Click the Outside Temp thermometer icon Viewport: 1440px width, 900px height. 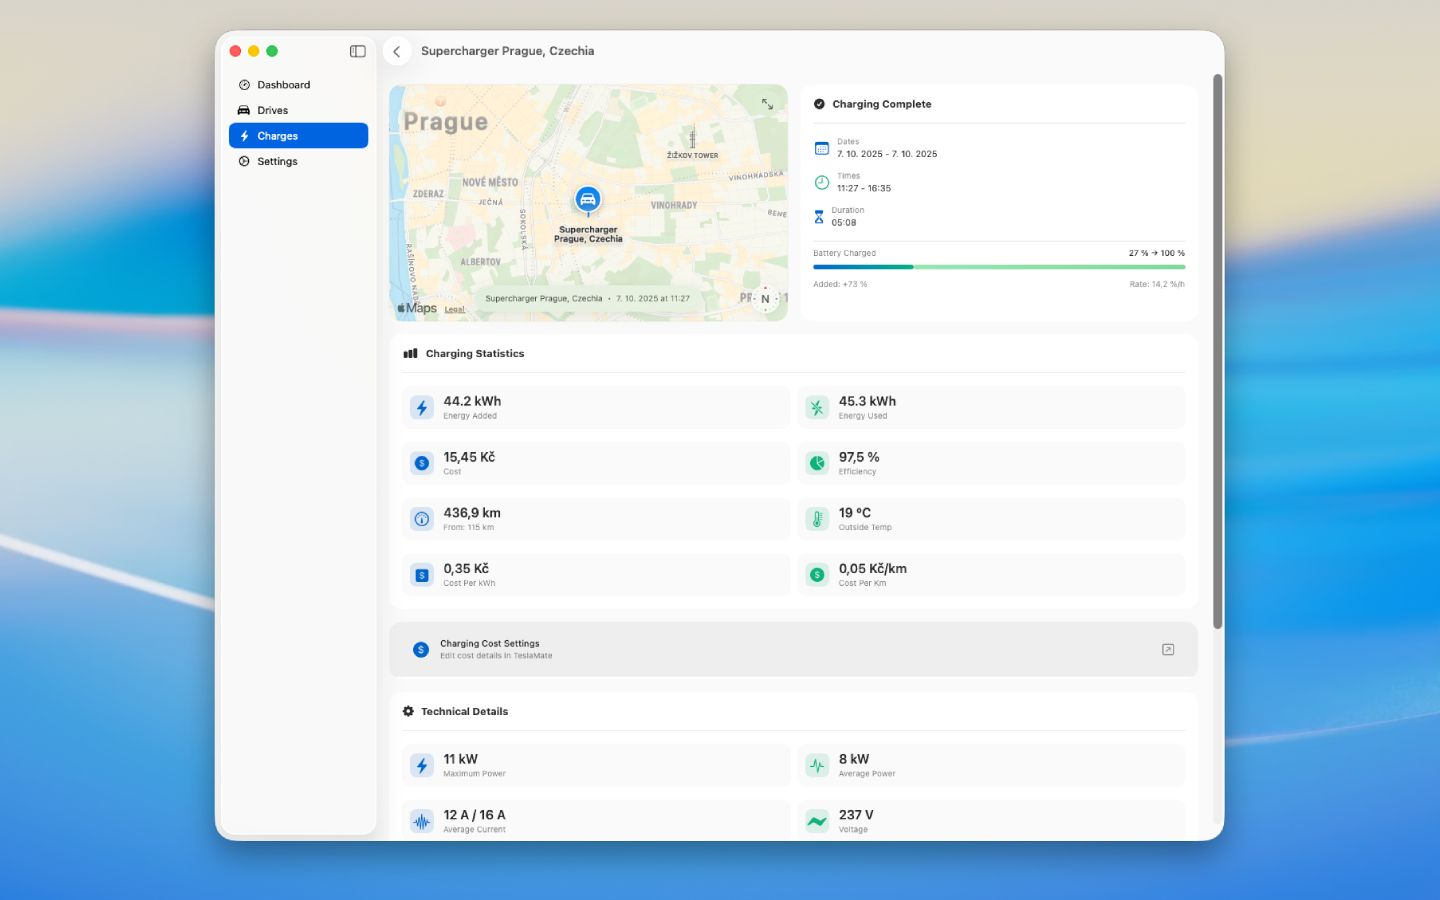coord(817,519)
